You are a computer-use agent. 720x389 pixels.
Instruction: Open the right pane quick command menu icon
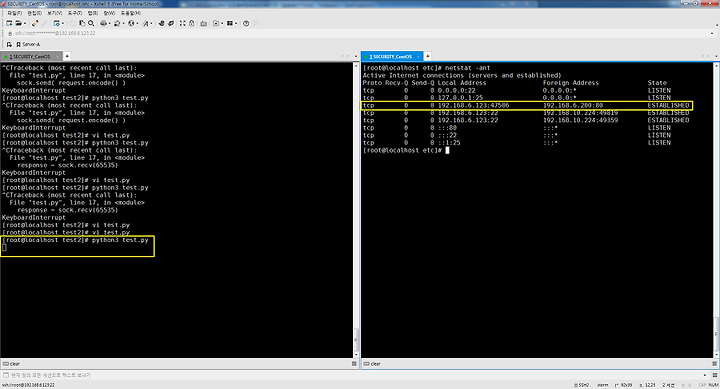click(715, 364)
